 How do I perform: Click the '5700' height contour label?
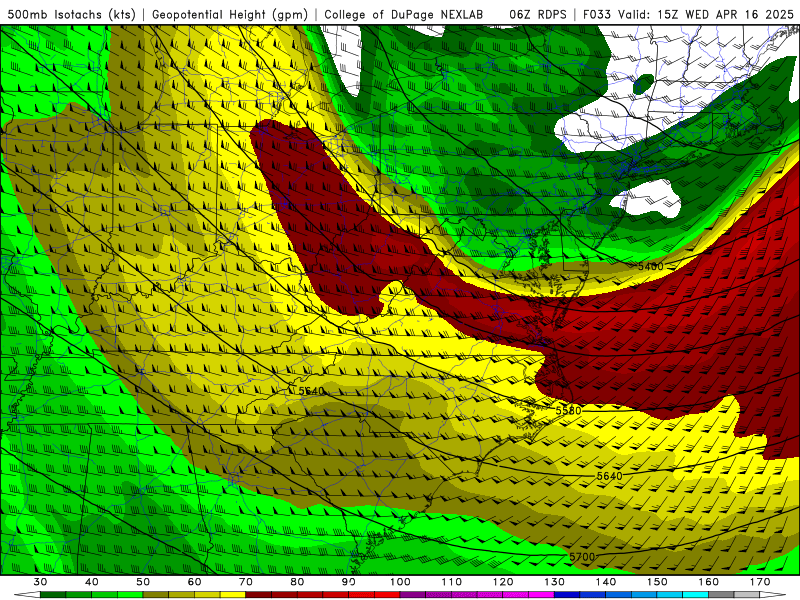[x=582, y=557]
